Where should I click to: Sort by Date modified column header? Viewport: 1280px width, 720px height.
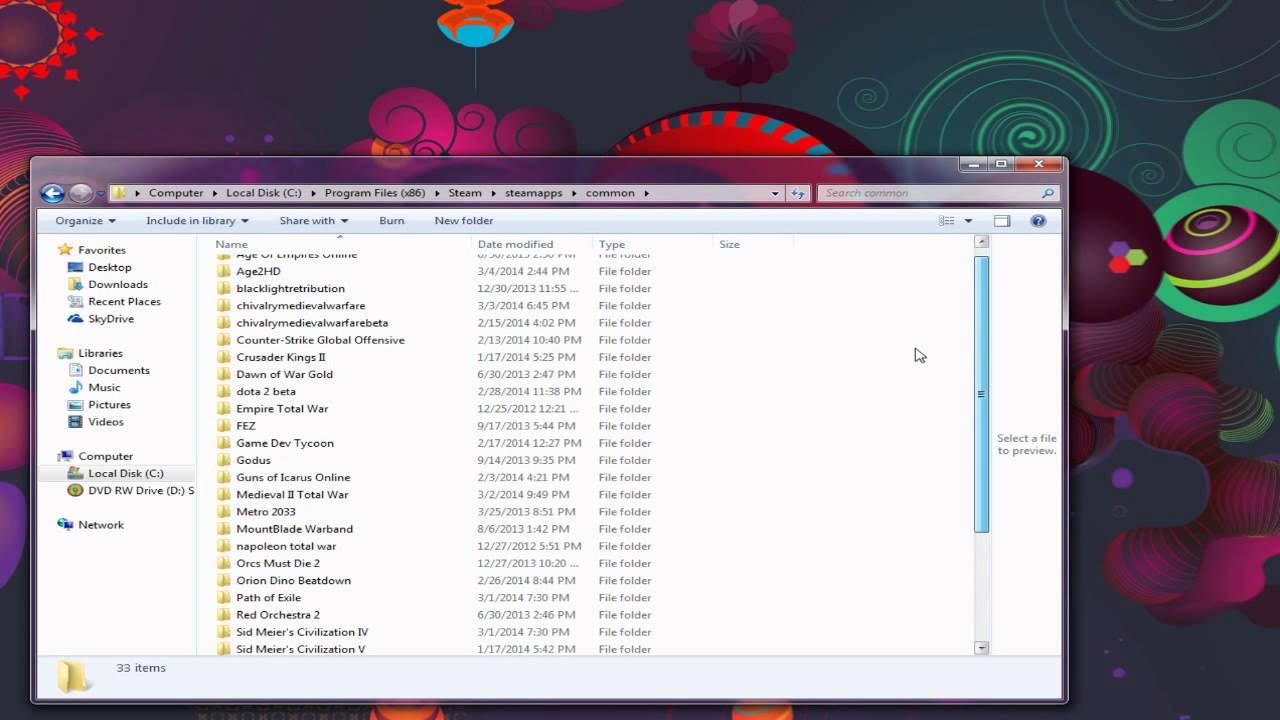tap(515, 244)
